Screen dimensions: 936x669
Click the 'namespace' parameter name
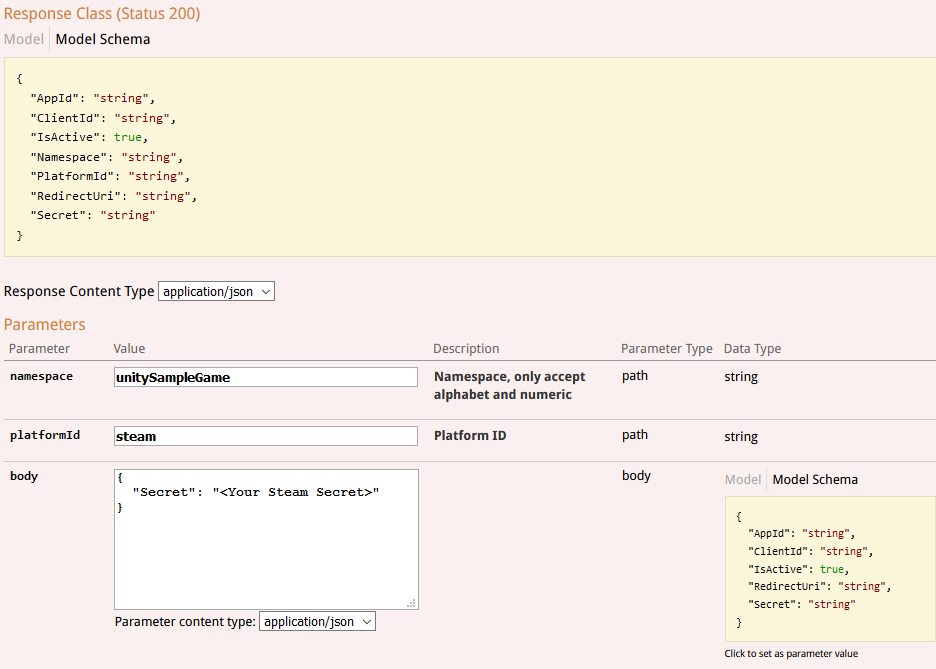(x=42, y=377)
